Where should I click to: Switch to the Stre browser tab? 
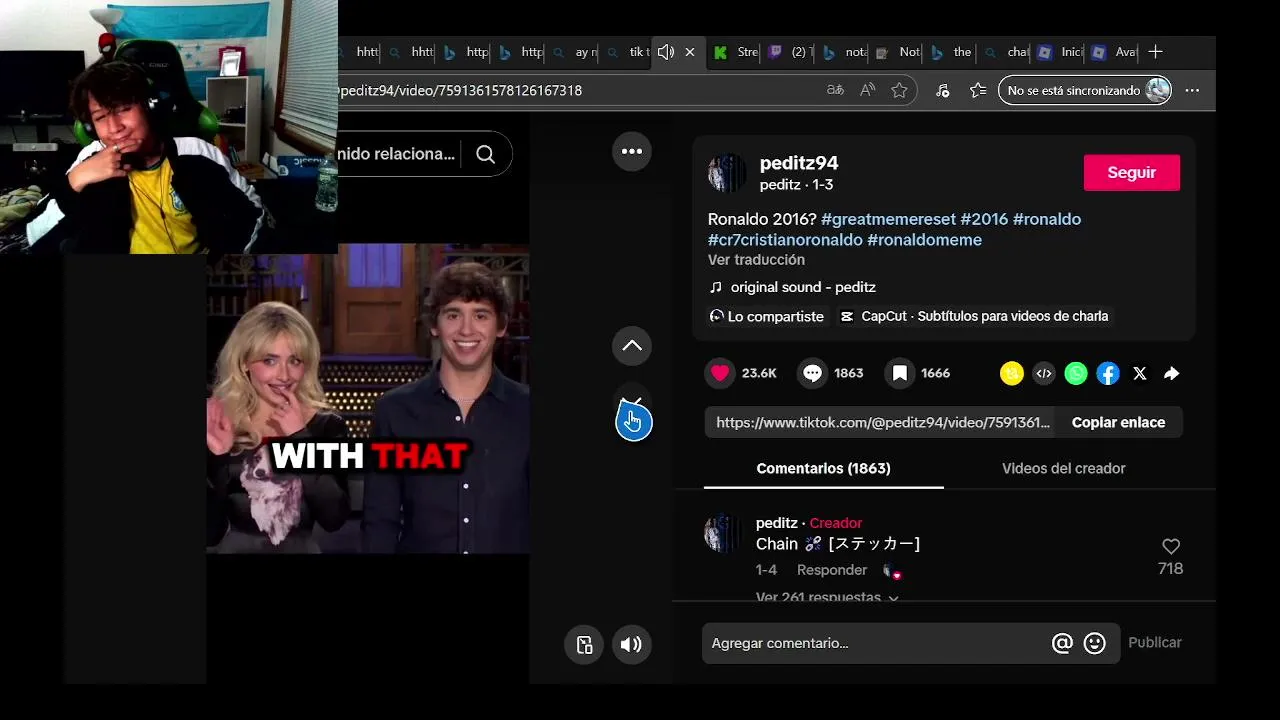click(x=737, y=52)
